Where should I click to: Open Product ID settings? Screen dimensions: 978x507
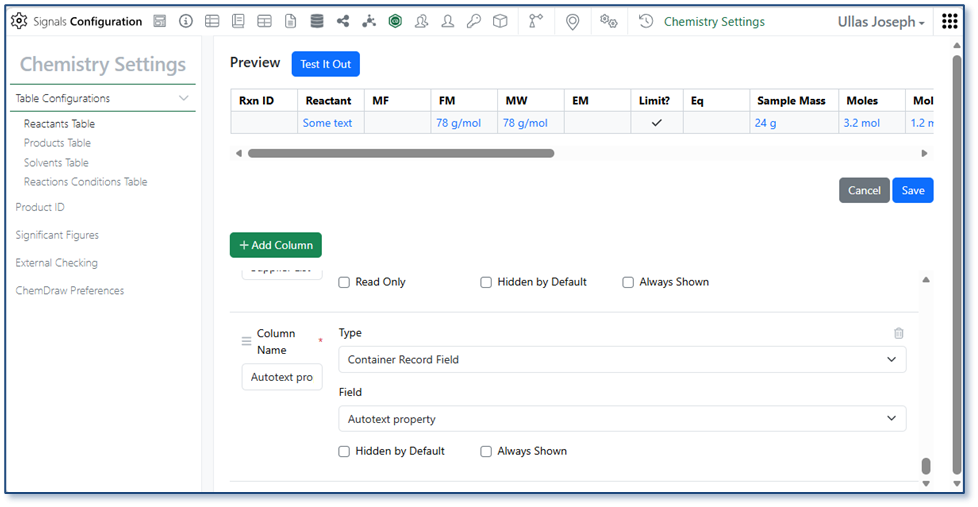point(40,207)
